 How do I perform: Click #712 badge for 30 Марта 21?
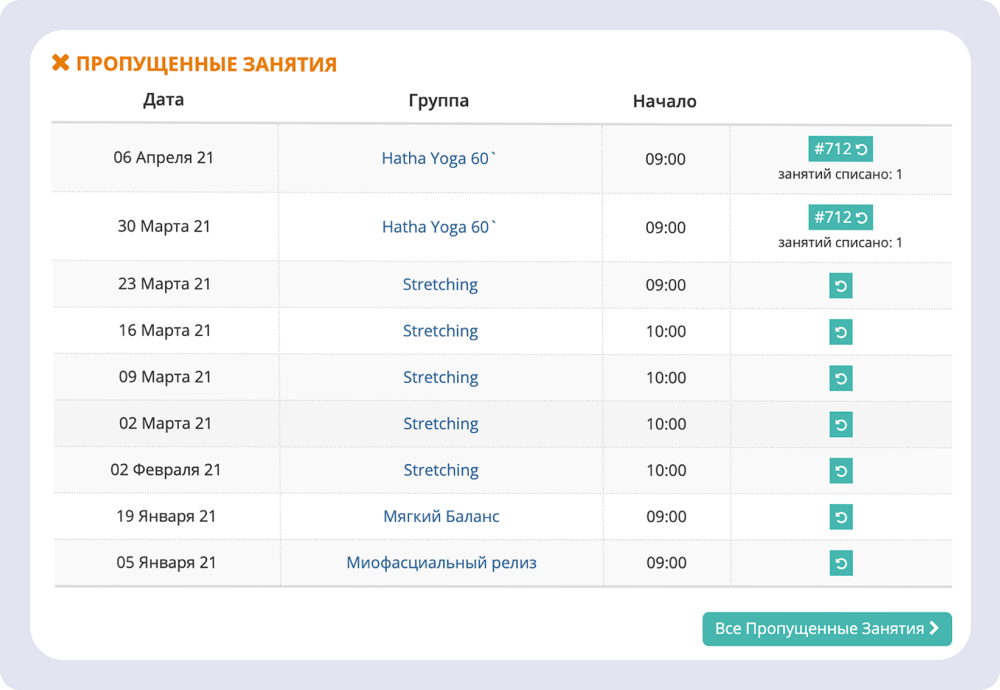pos(840,217)
